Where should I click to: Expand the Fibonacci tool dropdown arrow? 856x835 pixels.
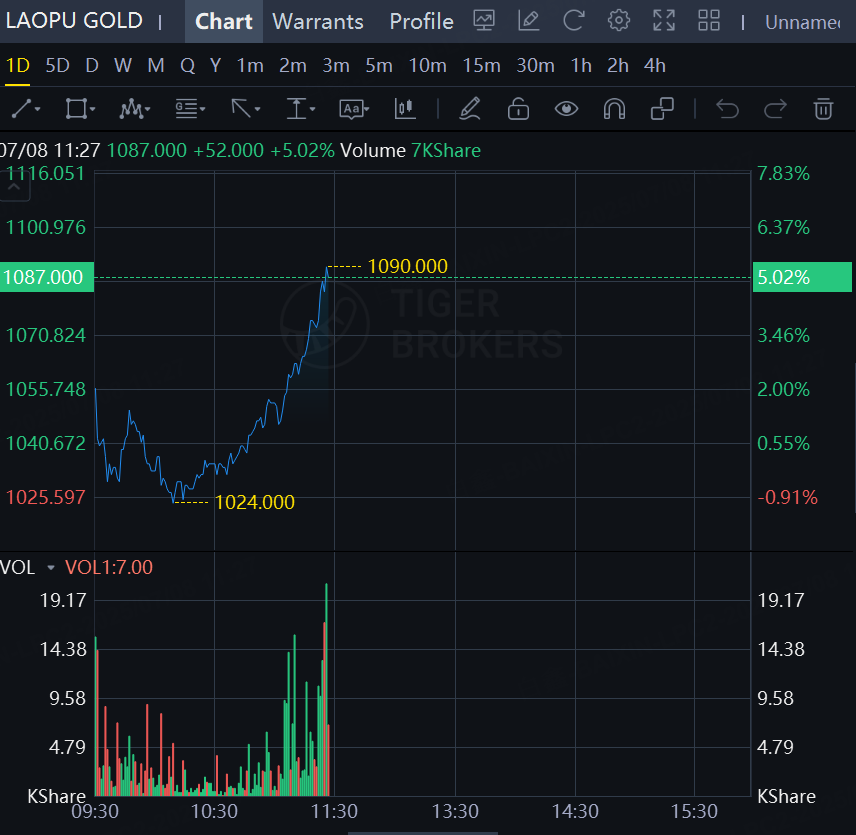203,109
